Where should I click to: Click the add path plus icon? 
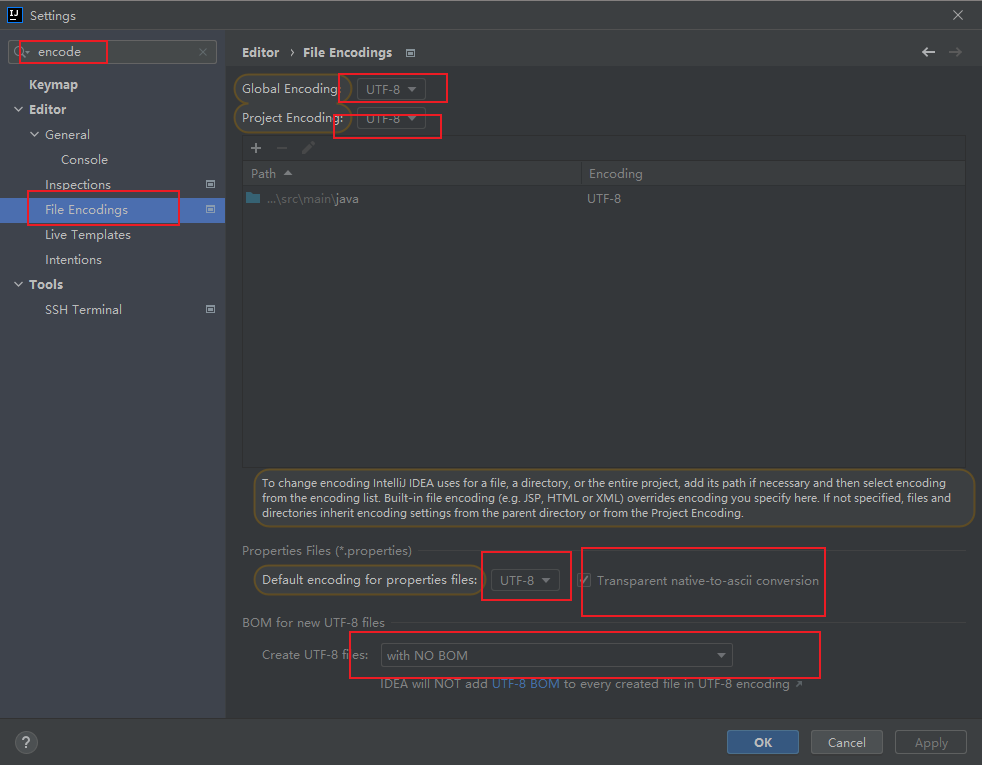(x=256, y=148)
